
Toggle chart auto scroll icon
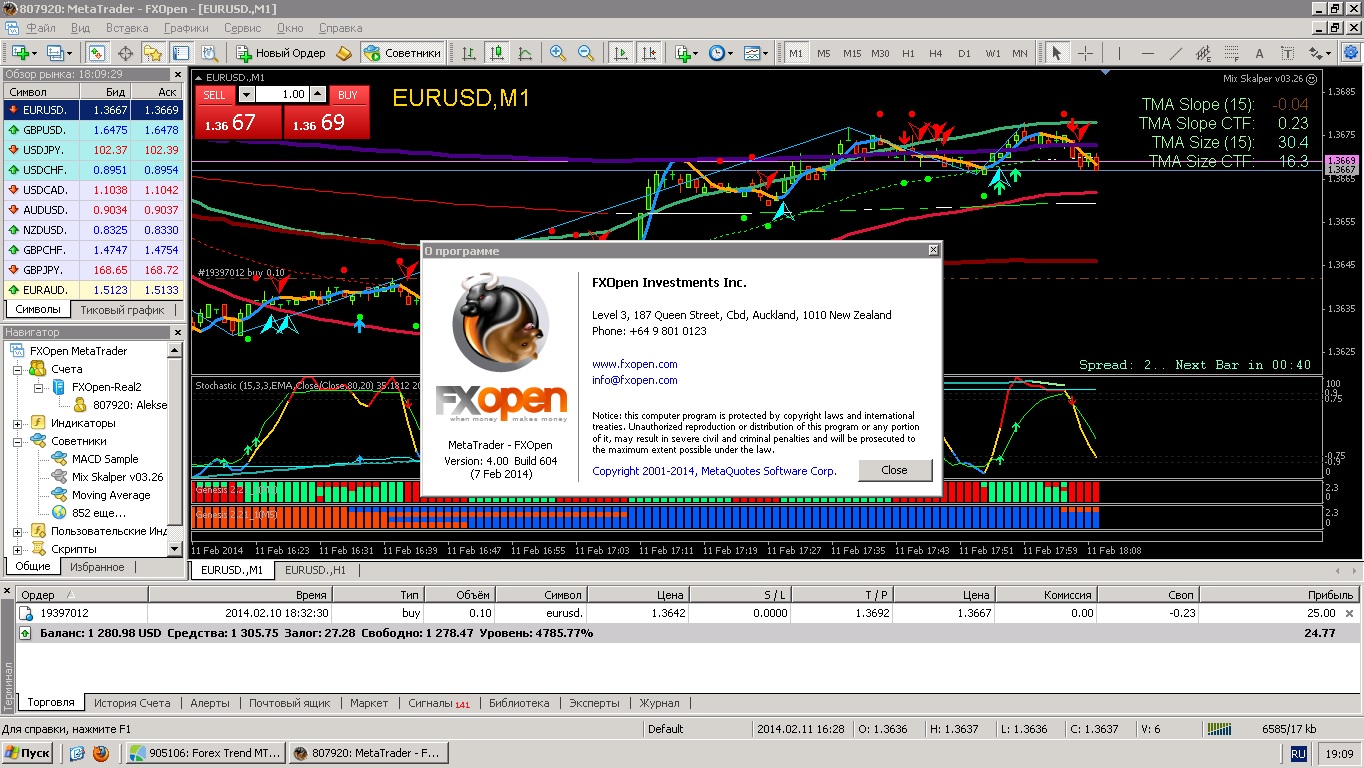[621, 53]
